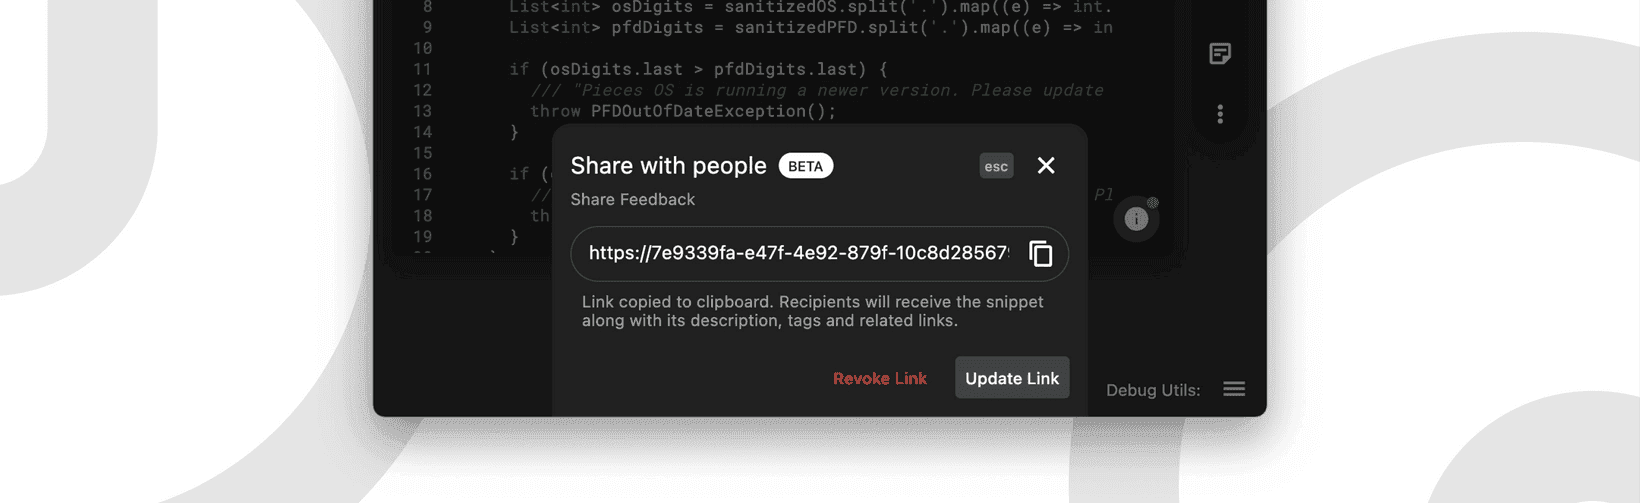Click the Update Link button

click(x=1012, y=378)
